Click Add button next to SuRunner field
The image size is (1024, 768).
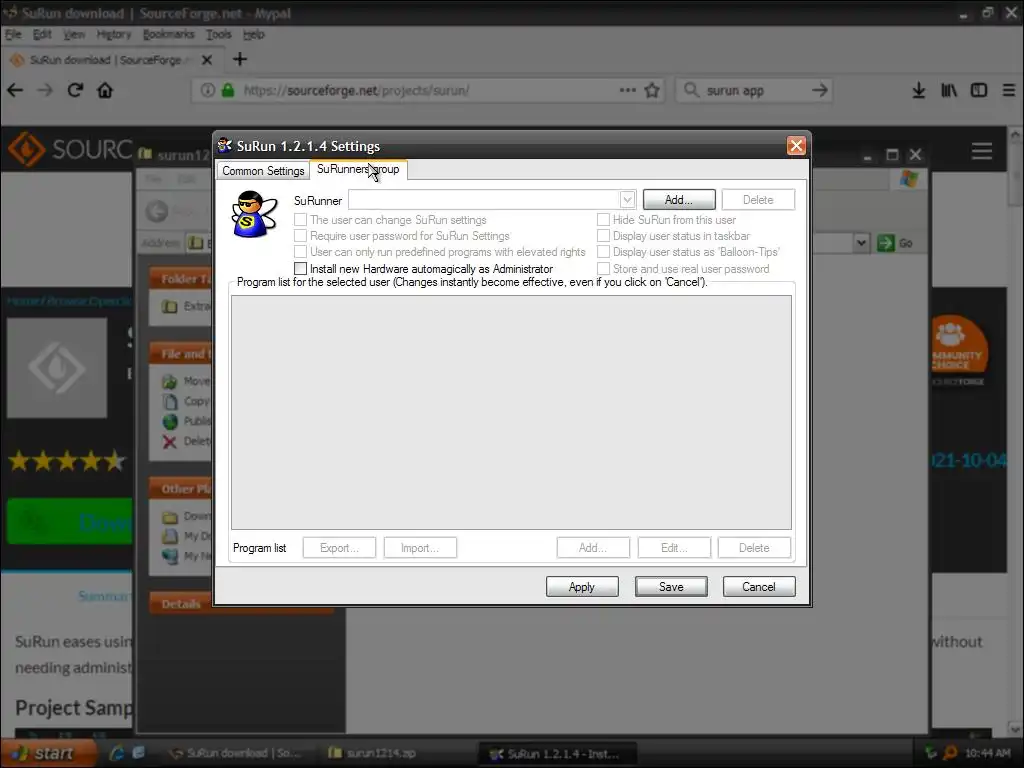679,200
